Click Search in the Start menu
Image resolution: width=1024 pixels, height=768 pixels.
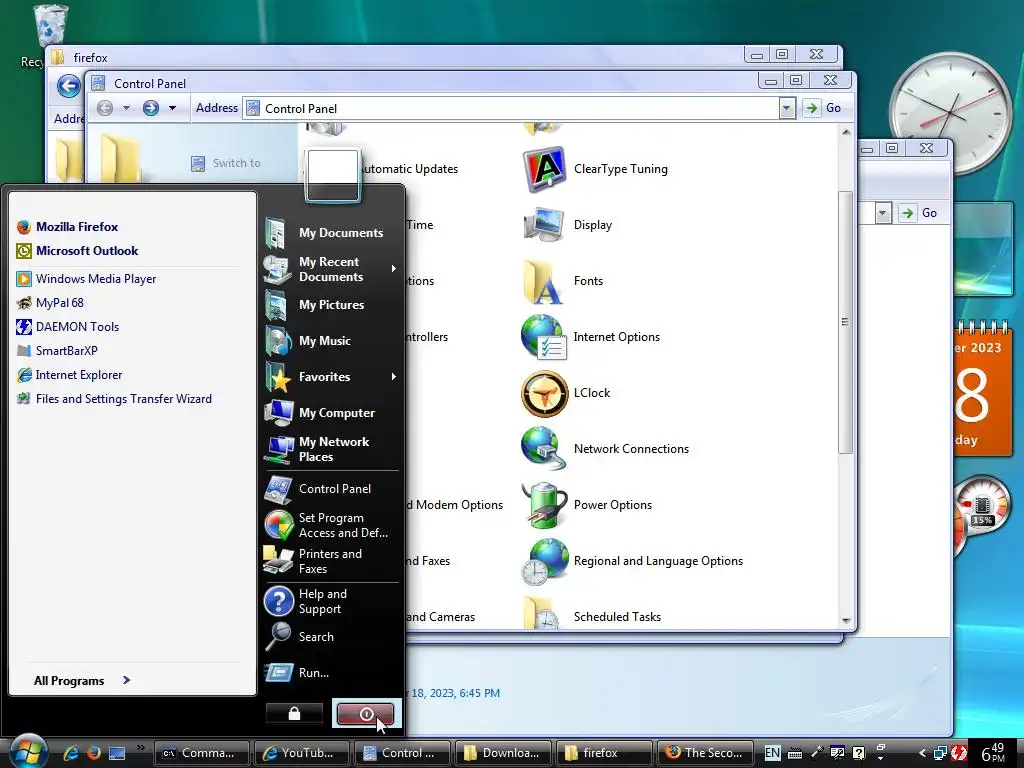tap(330, 637)
